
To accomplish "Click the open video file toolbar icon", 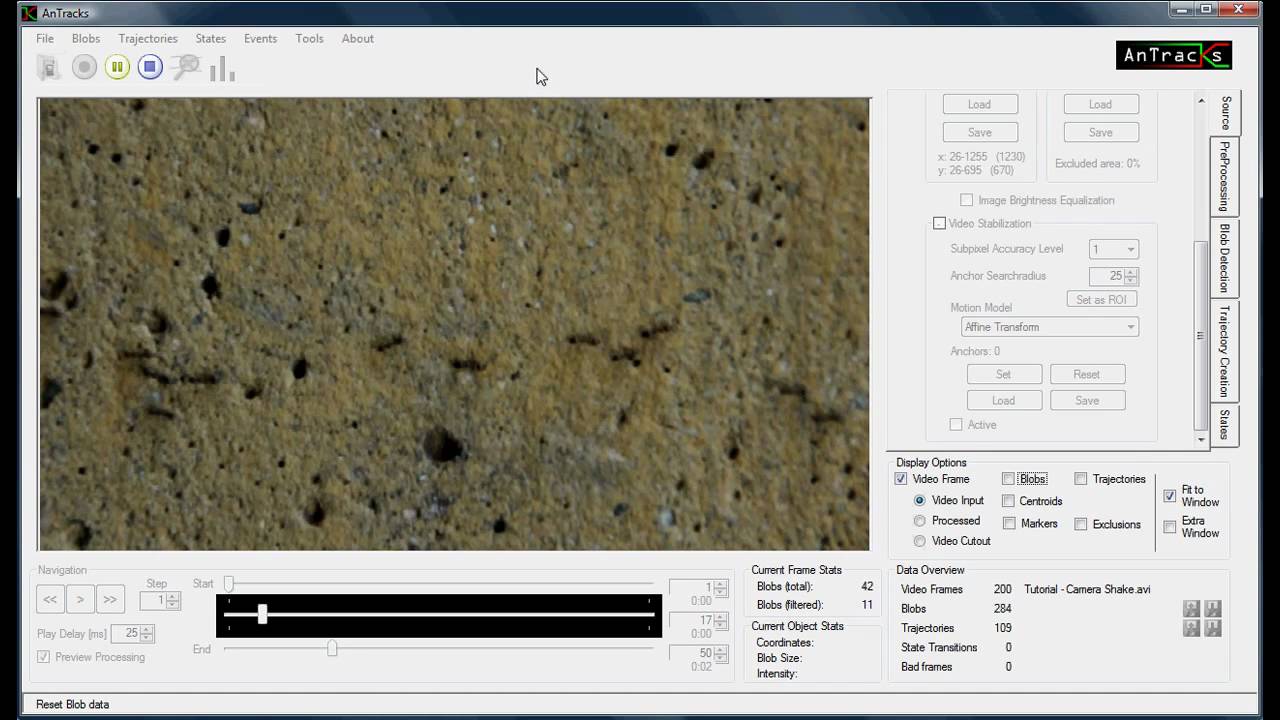I will pos(49,68).
